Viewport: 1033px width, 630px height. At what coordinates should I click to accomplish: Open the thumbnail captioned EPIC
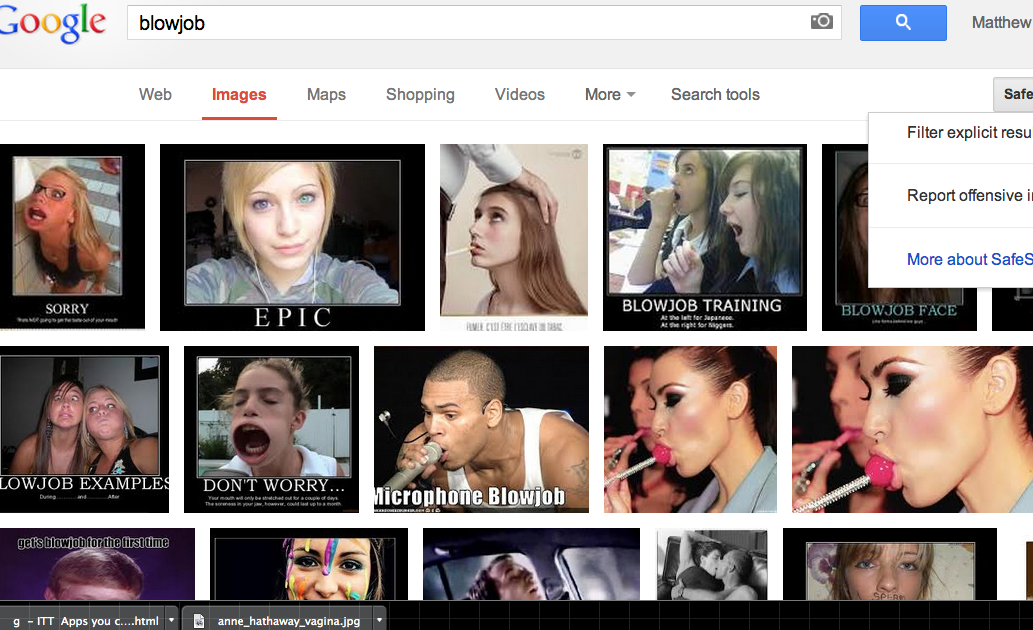click(x=292, y=237)
